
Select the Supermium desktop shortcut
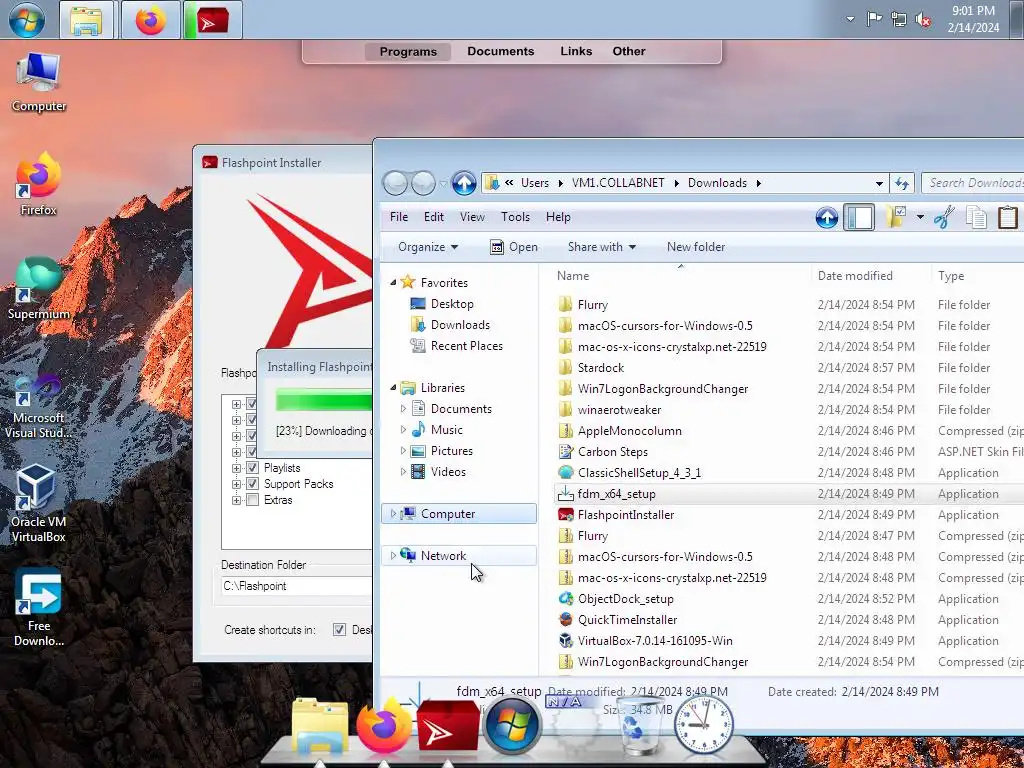(x=39, y=289)
